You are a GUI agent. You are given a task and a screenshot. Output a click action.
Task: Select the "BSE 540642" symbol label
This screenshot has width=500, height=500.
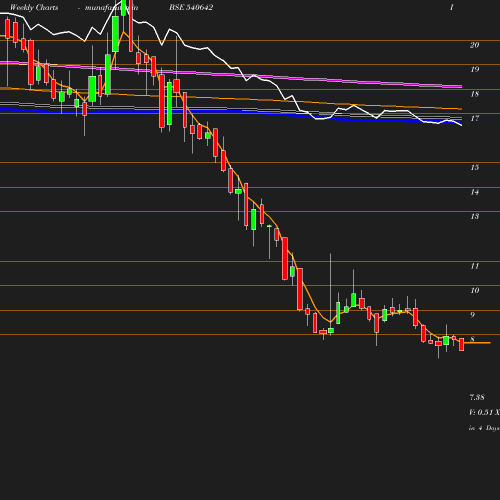tap(191, 7)
